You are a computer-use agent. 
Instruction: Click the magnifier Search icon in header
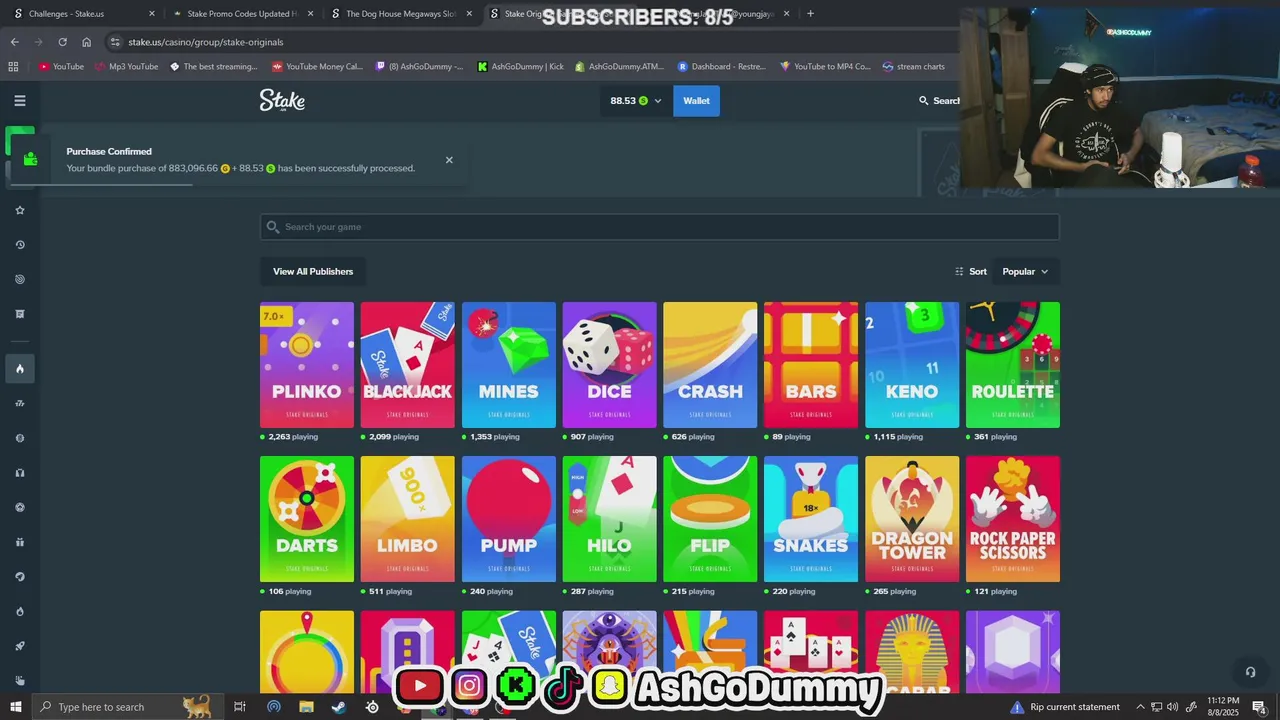point(924,101)
